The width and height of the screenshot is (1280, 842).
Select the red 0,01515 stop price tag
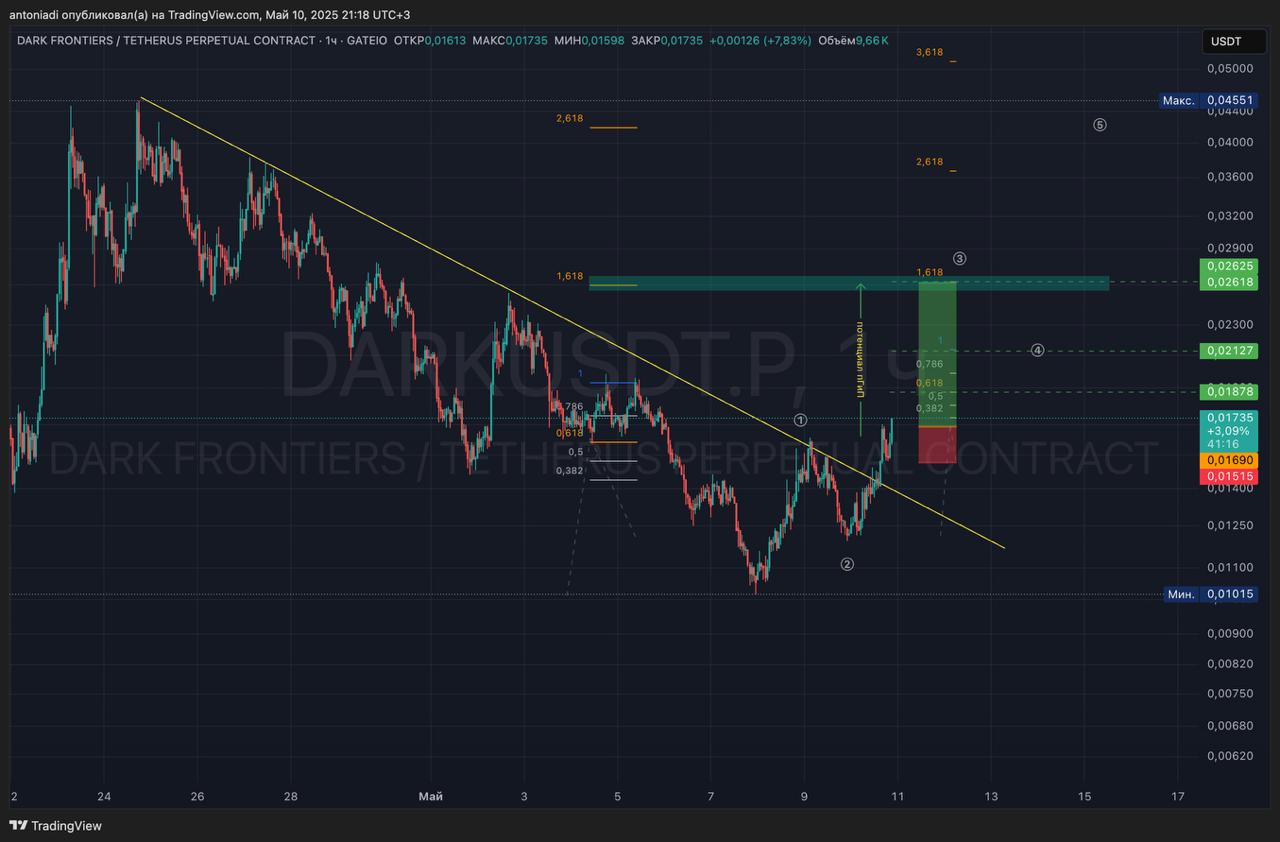1229,477
